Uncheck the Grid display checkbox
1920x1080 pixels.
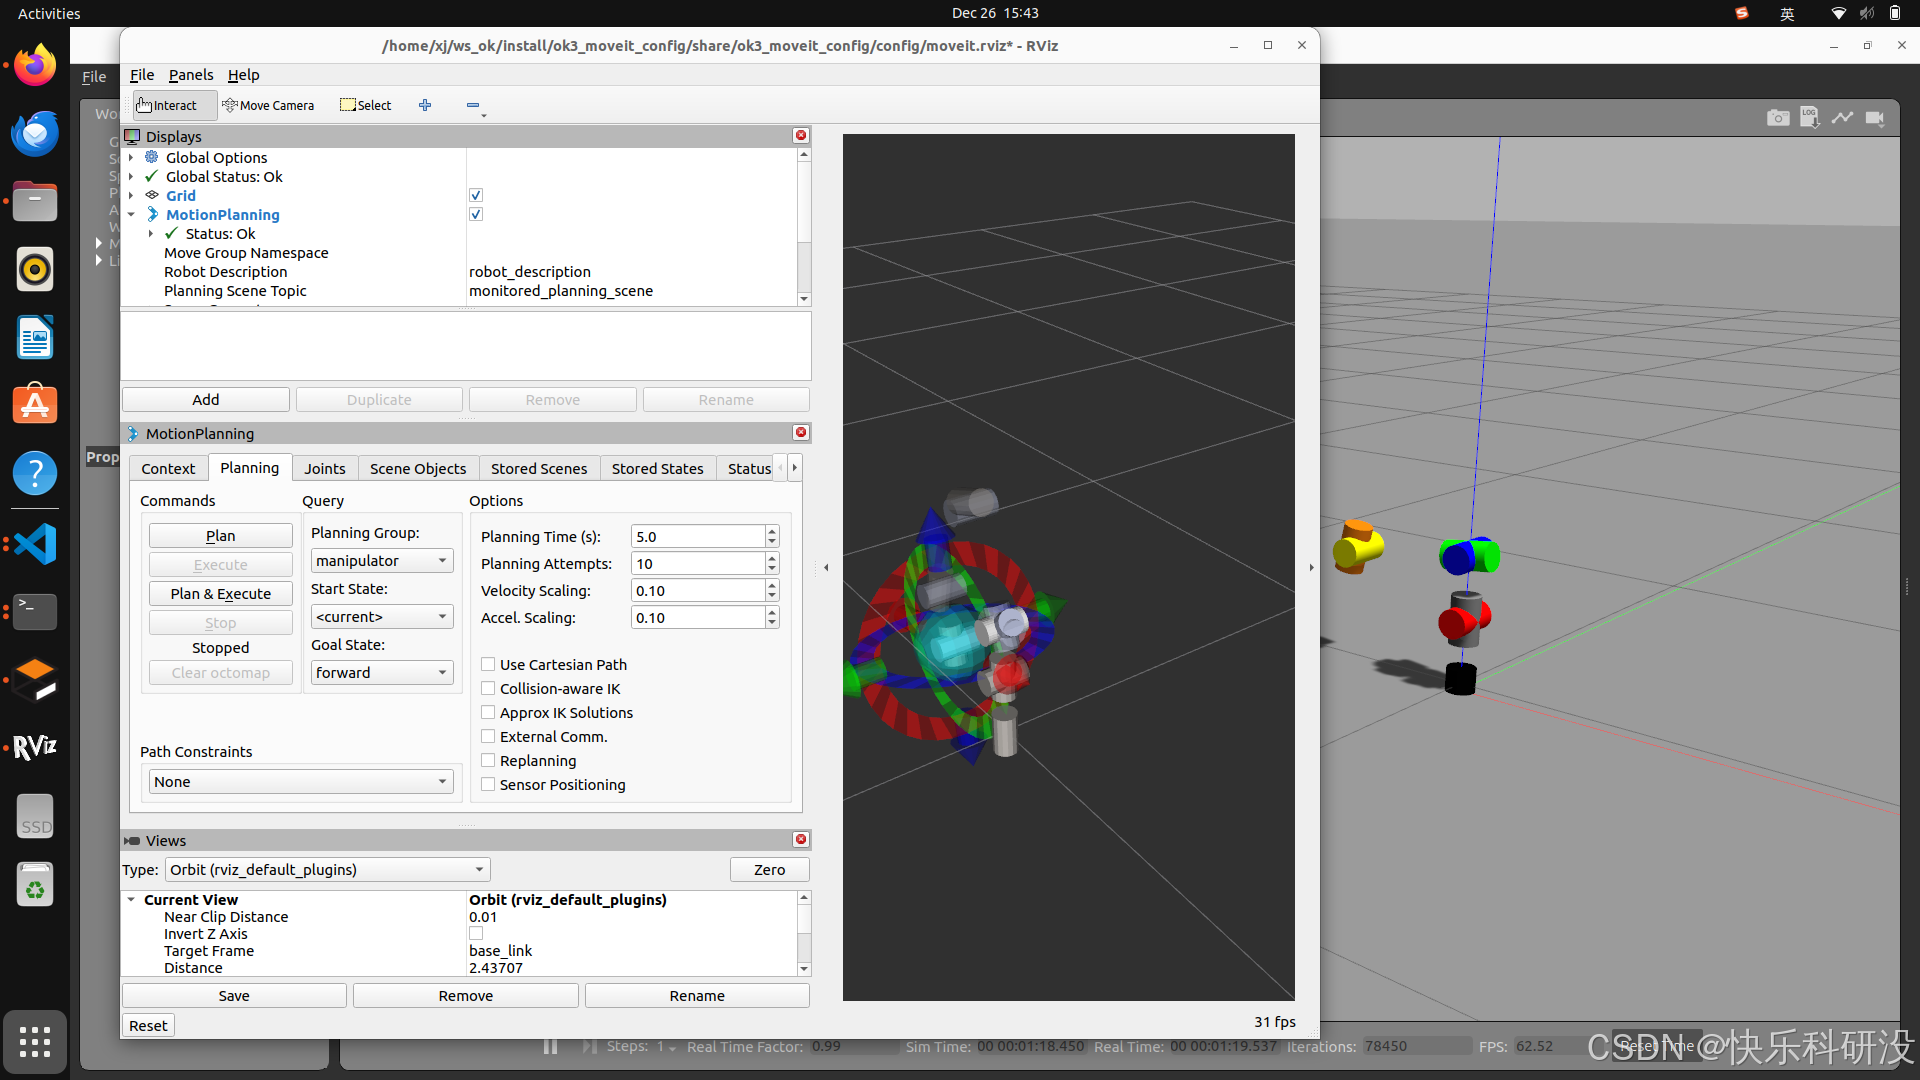click(x=476, y=196)
